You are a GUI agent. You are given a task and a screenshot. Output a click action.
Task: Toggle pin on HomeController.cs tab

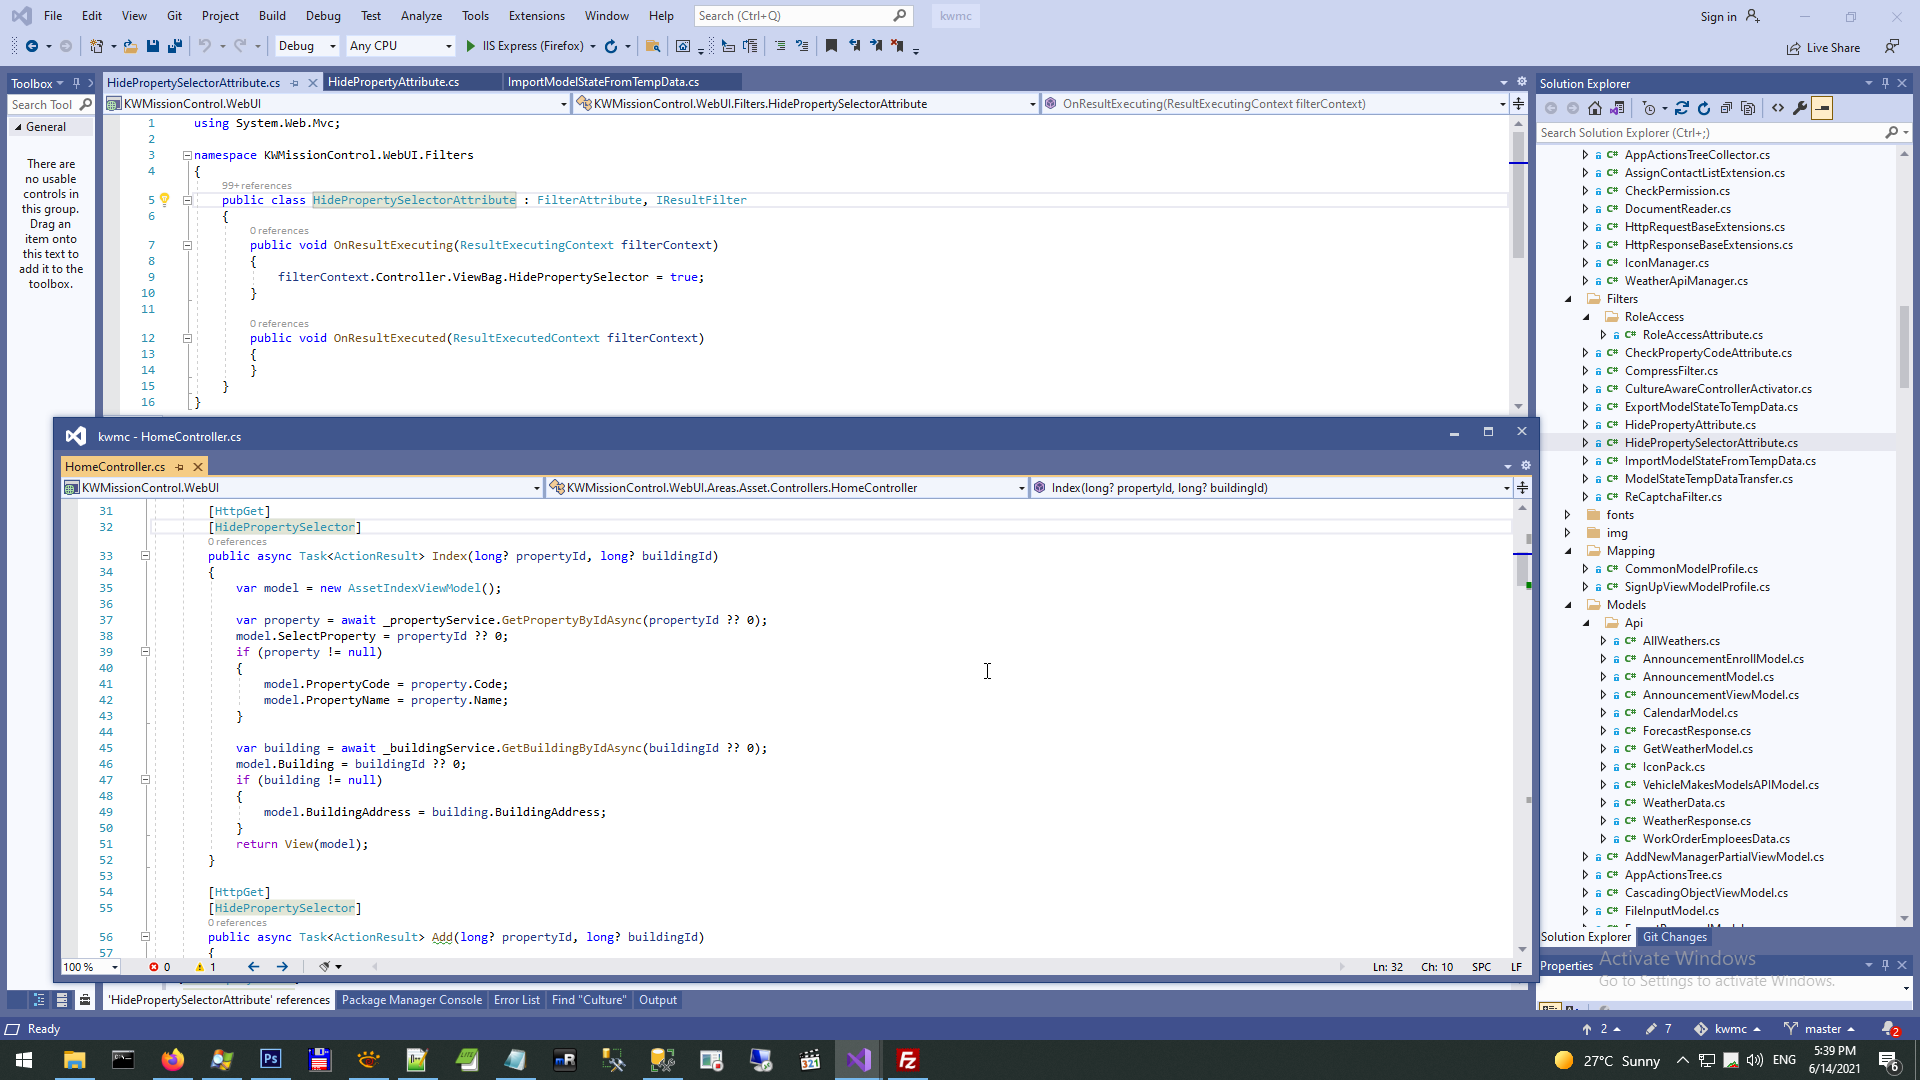[x=180, y=467]
